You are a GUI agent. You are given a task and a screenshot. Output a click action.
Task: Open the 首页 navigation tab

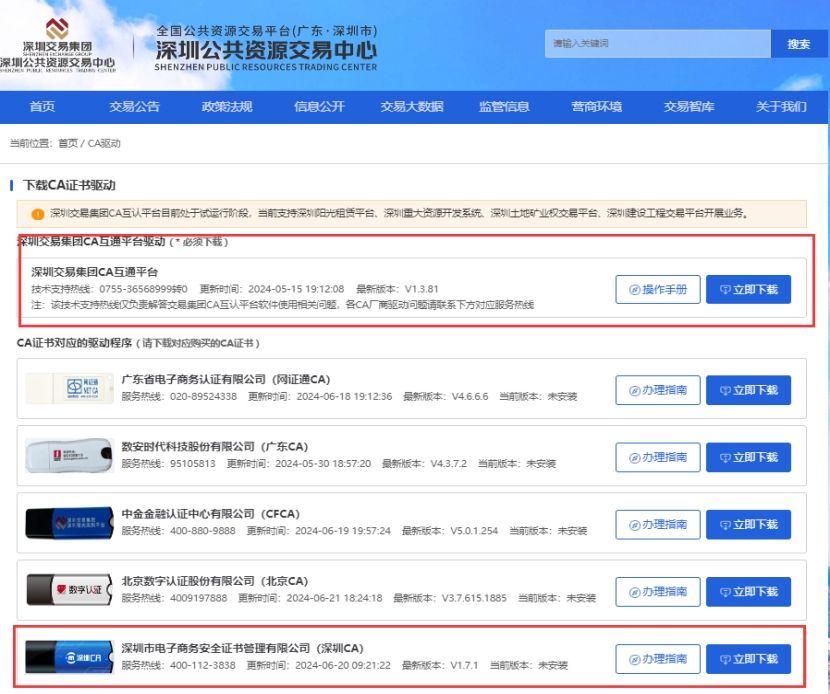pyautogui.click(x=42, y=107)
